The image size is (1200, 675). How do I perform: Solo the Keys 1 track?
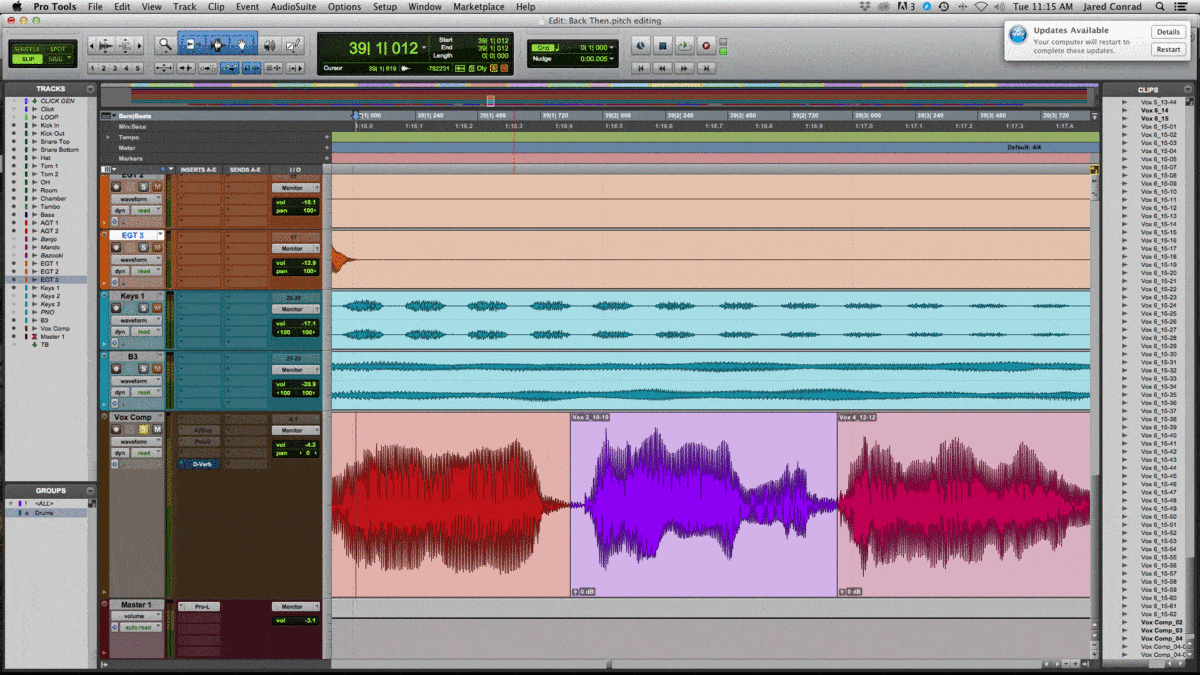coord(143,308)
